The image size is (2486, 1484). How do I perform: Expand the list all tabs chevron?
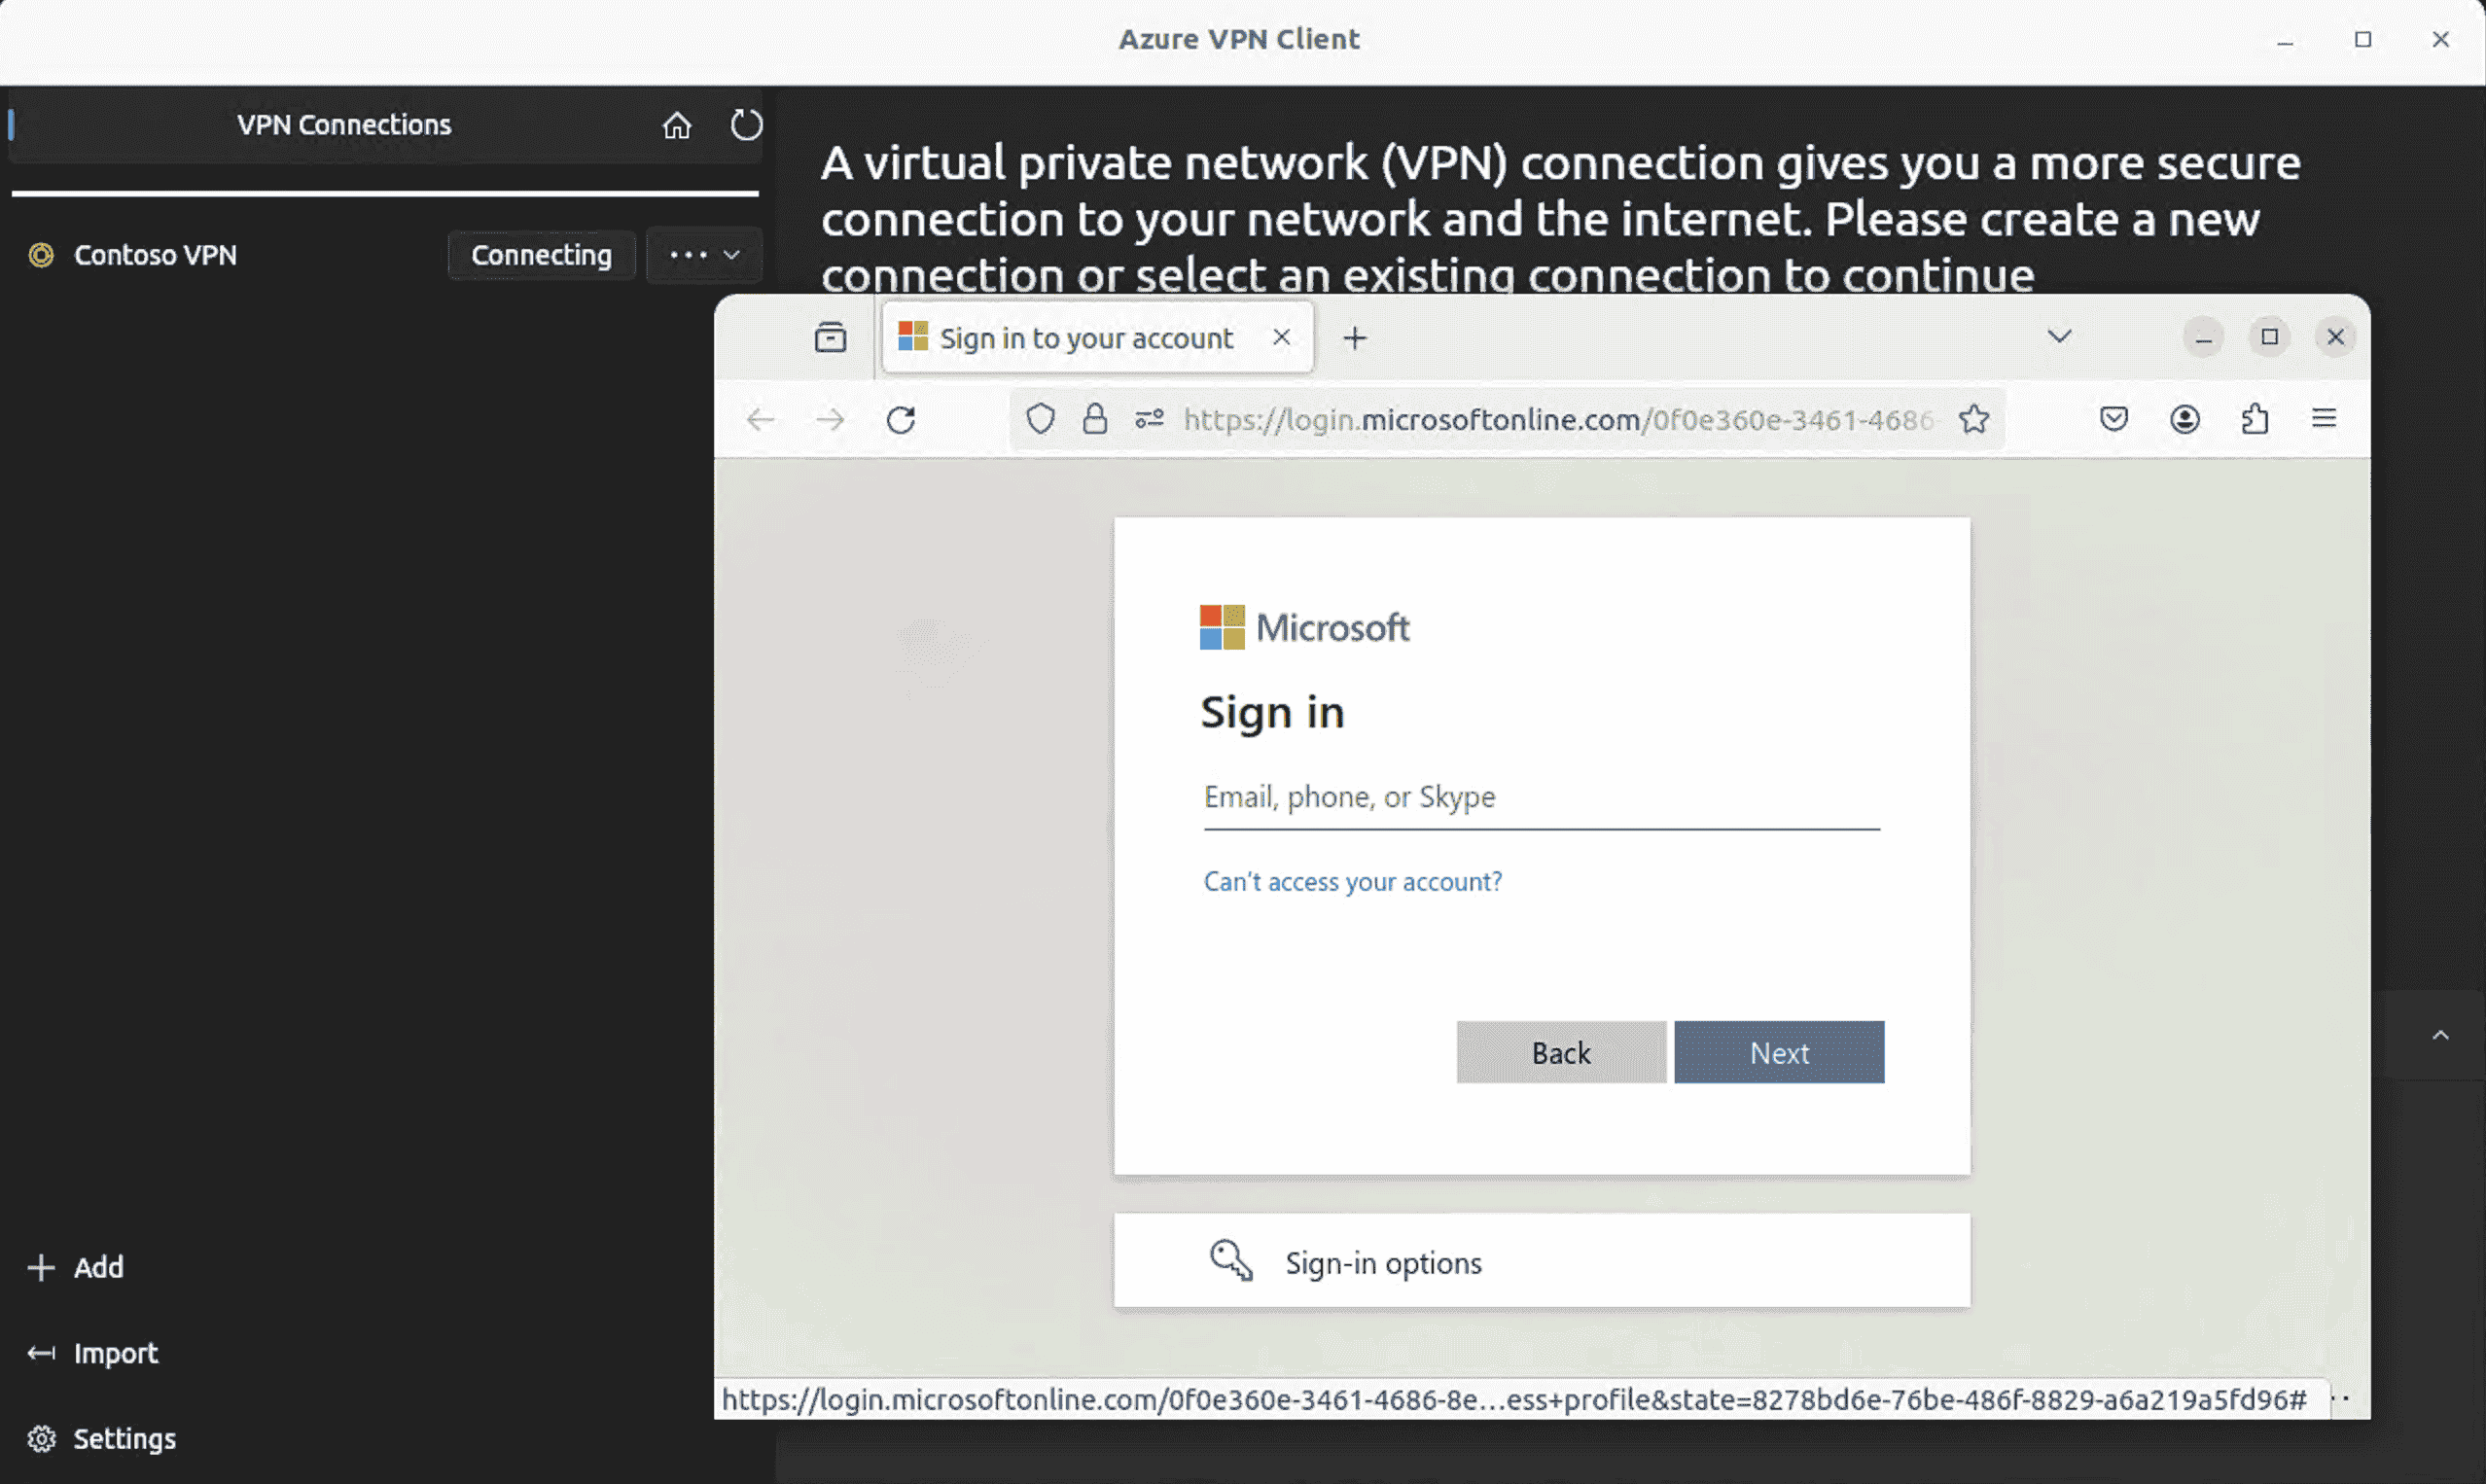point(2059,336)
